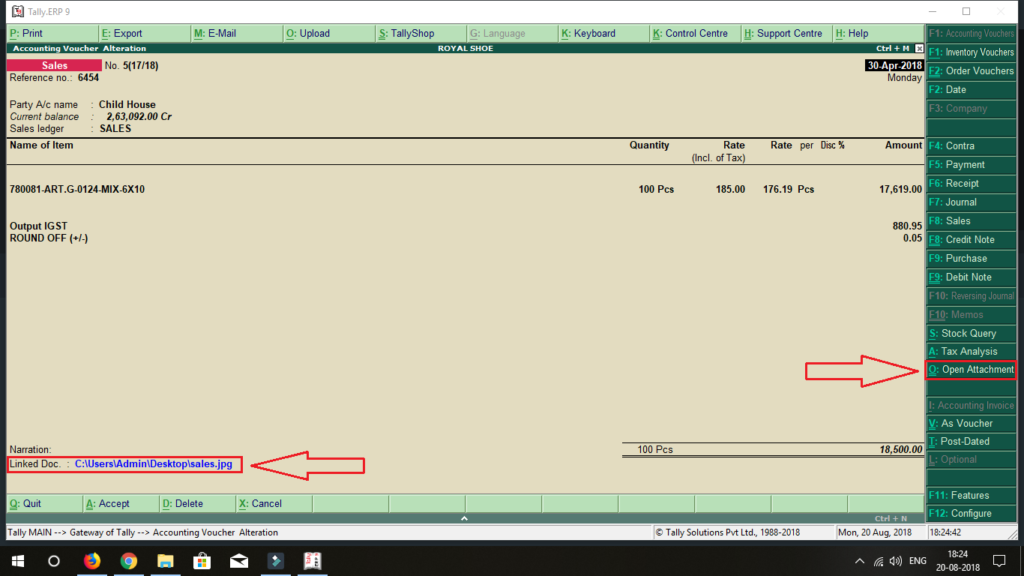Click the Tally.ERP 9 icon on the taskbar
1024x576 pixels.
312,561
